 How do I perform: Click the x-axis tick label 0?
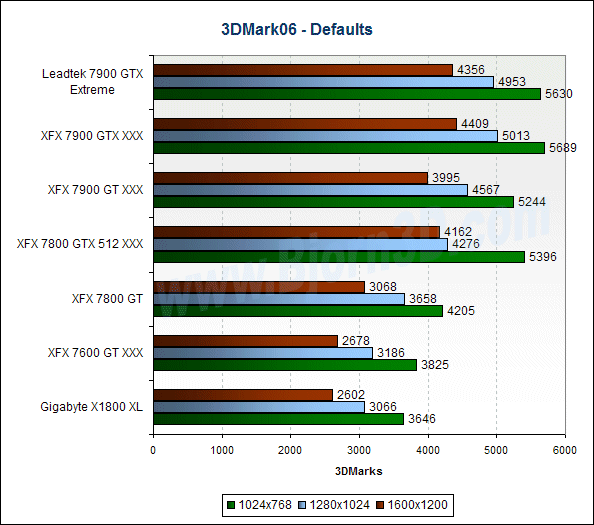pyautogui.click(x=153, y=450)
